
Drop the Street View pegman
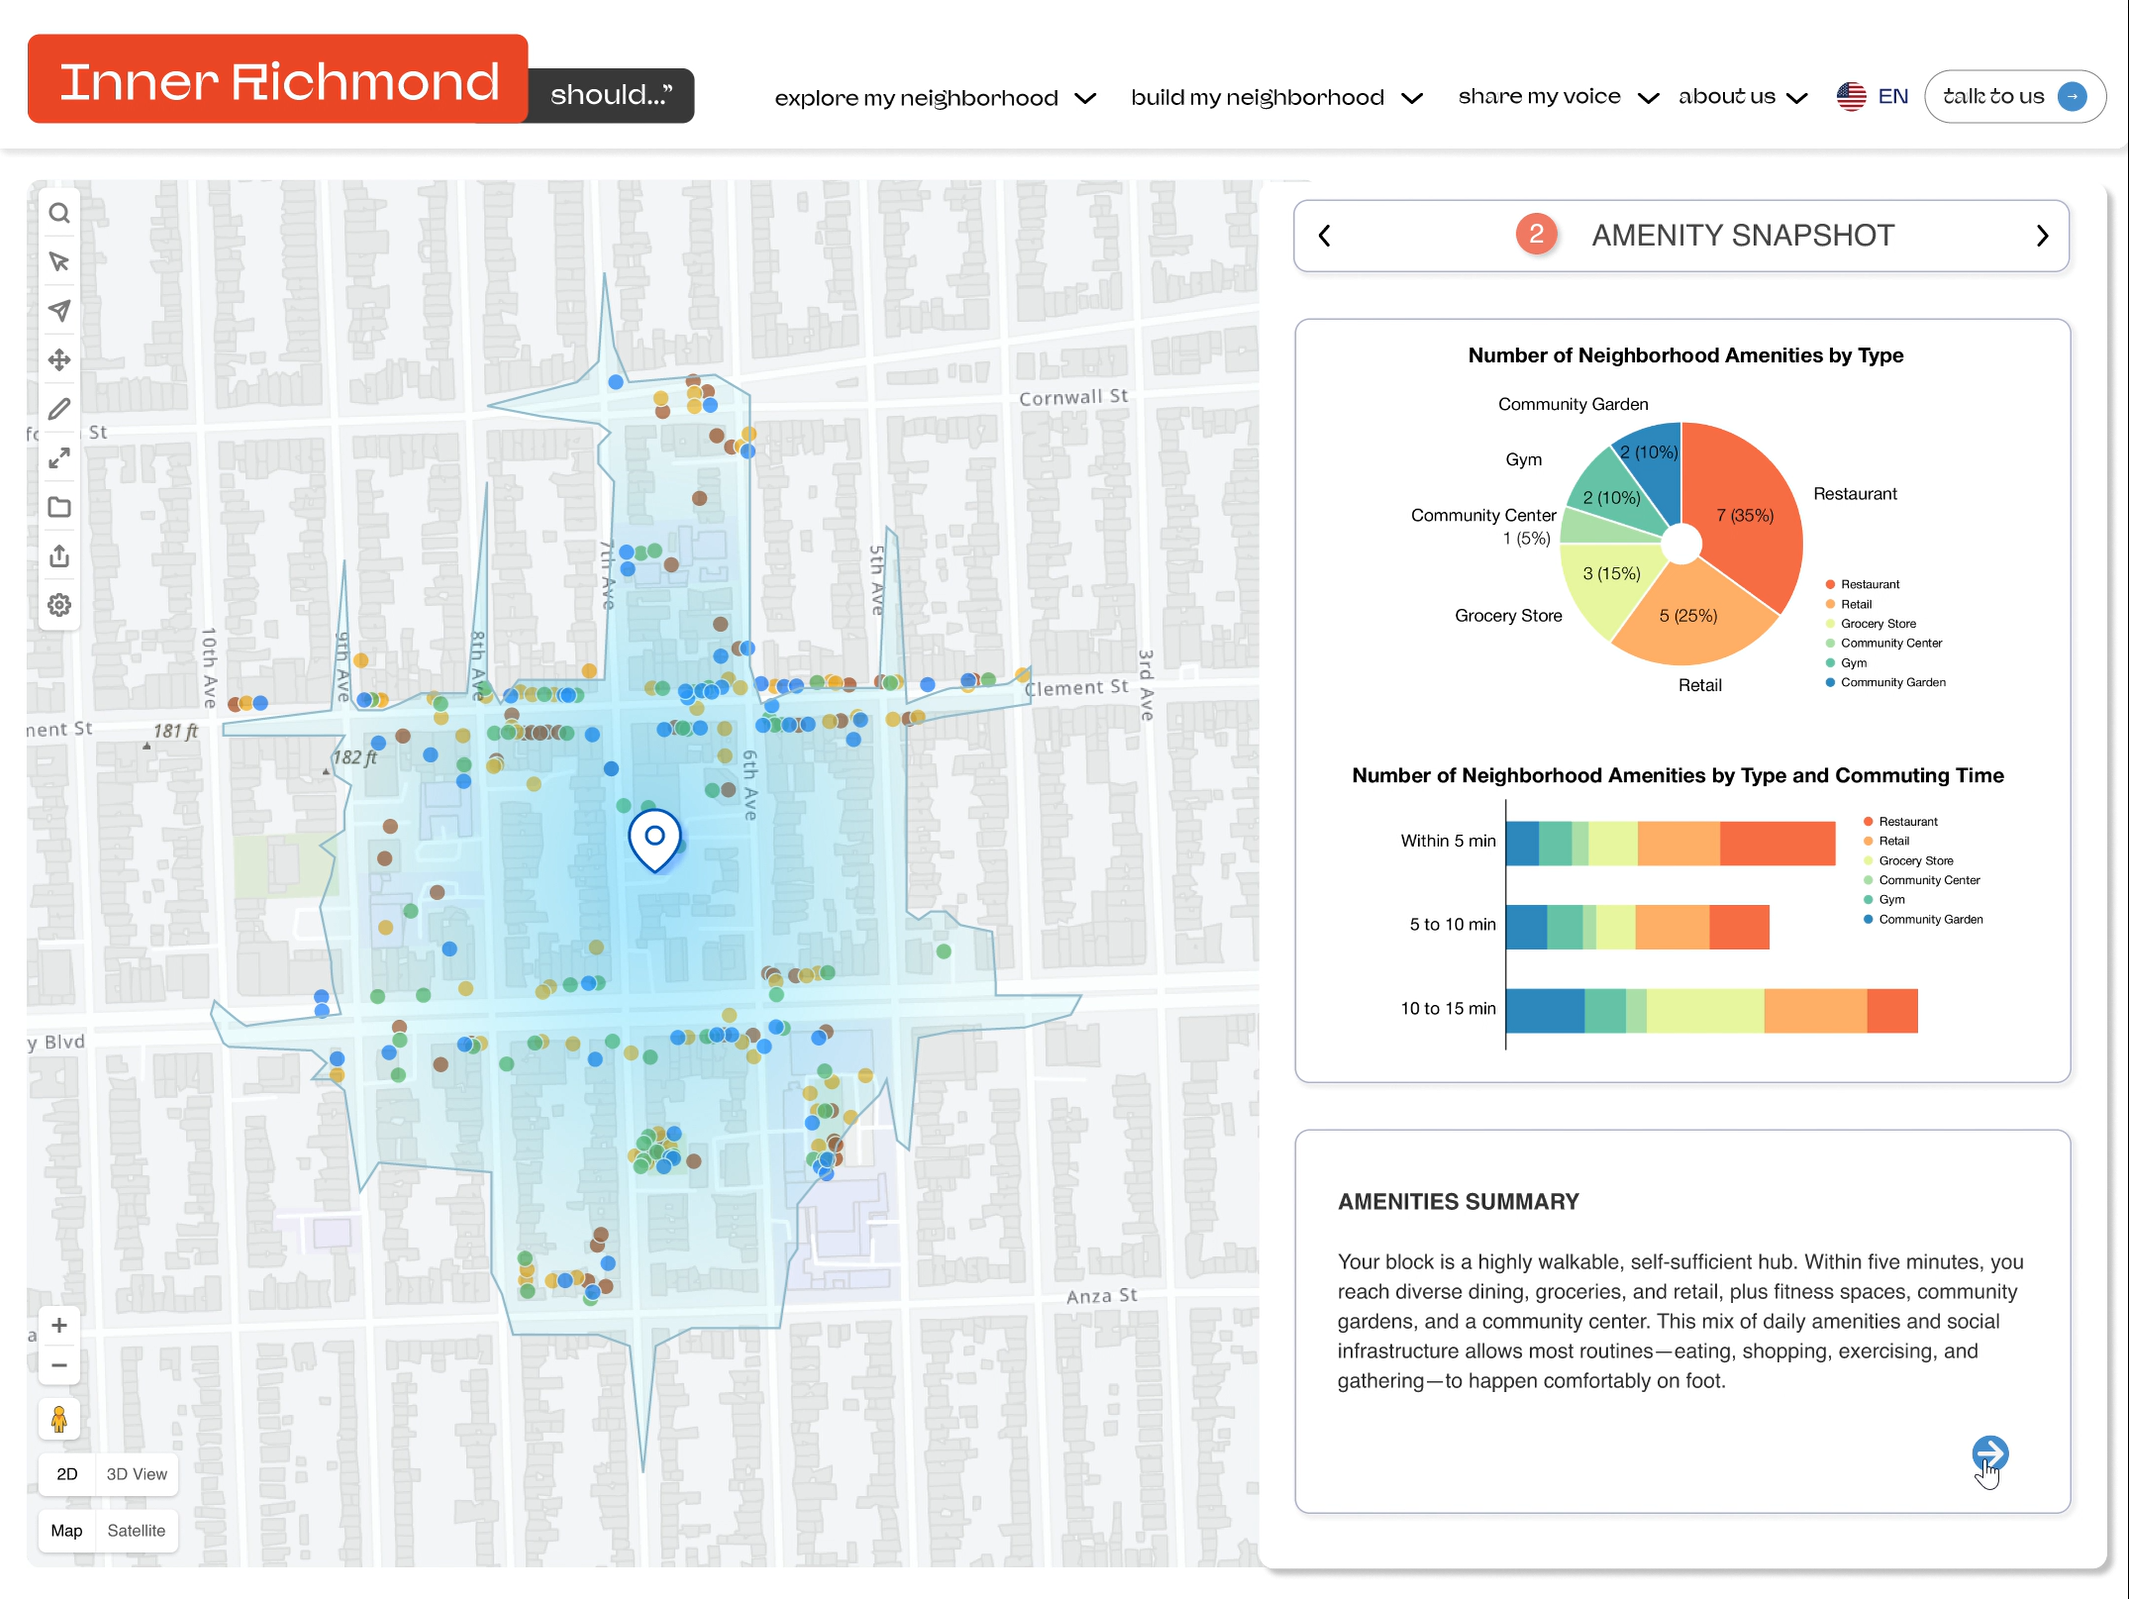pos(59,1419)
